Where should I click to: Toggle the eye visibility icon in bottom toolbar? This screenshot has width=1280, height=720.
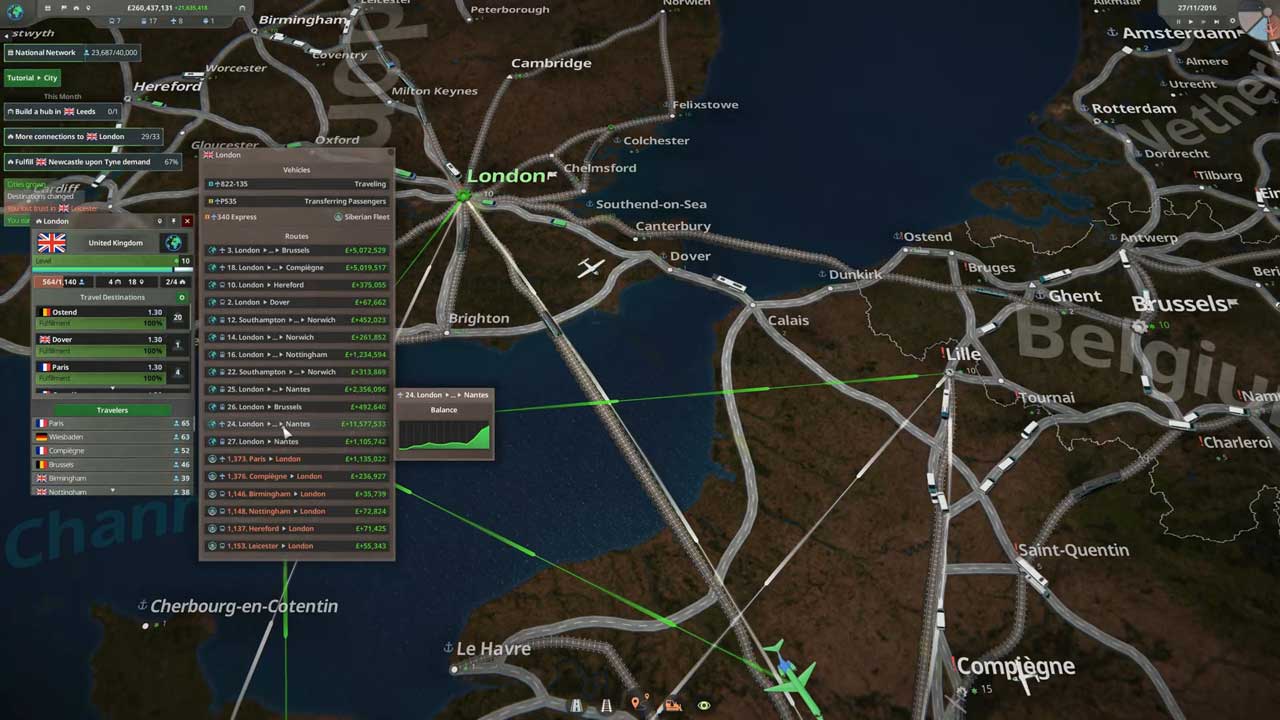coord(704,705)
